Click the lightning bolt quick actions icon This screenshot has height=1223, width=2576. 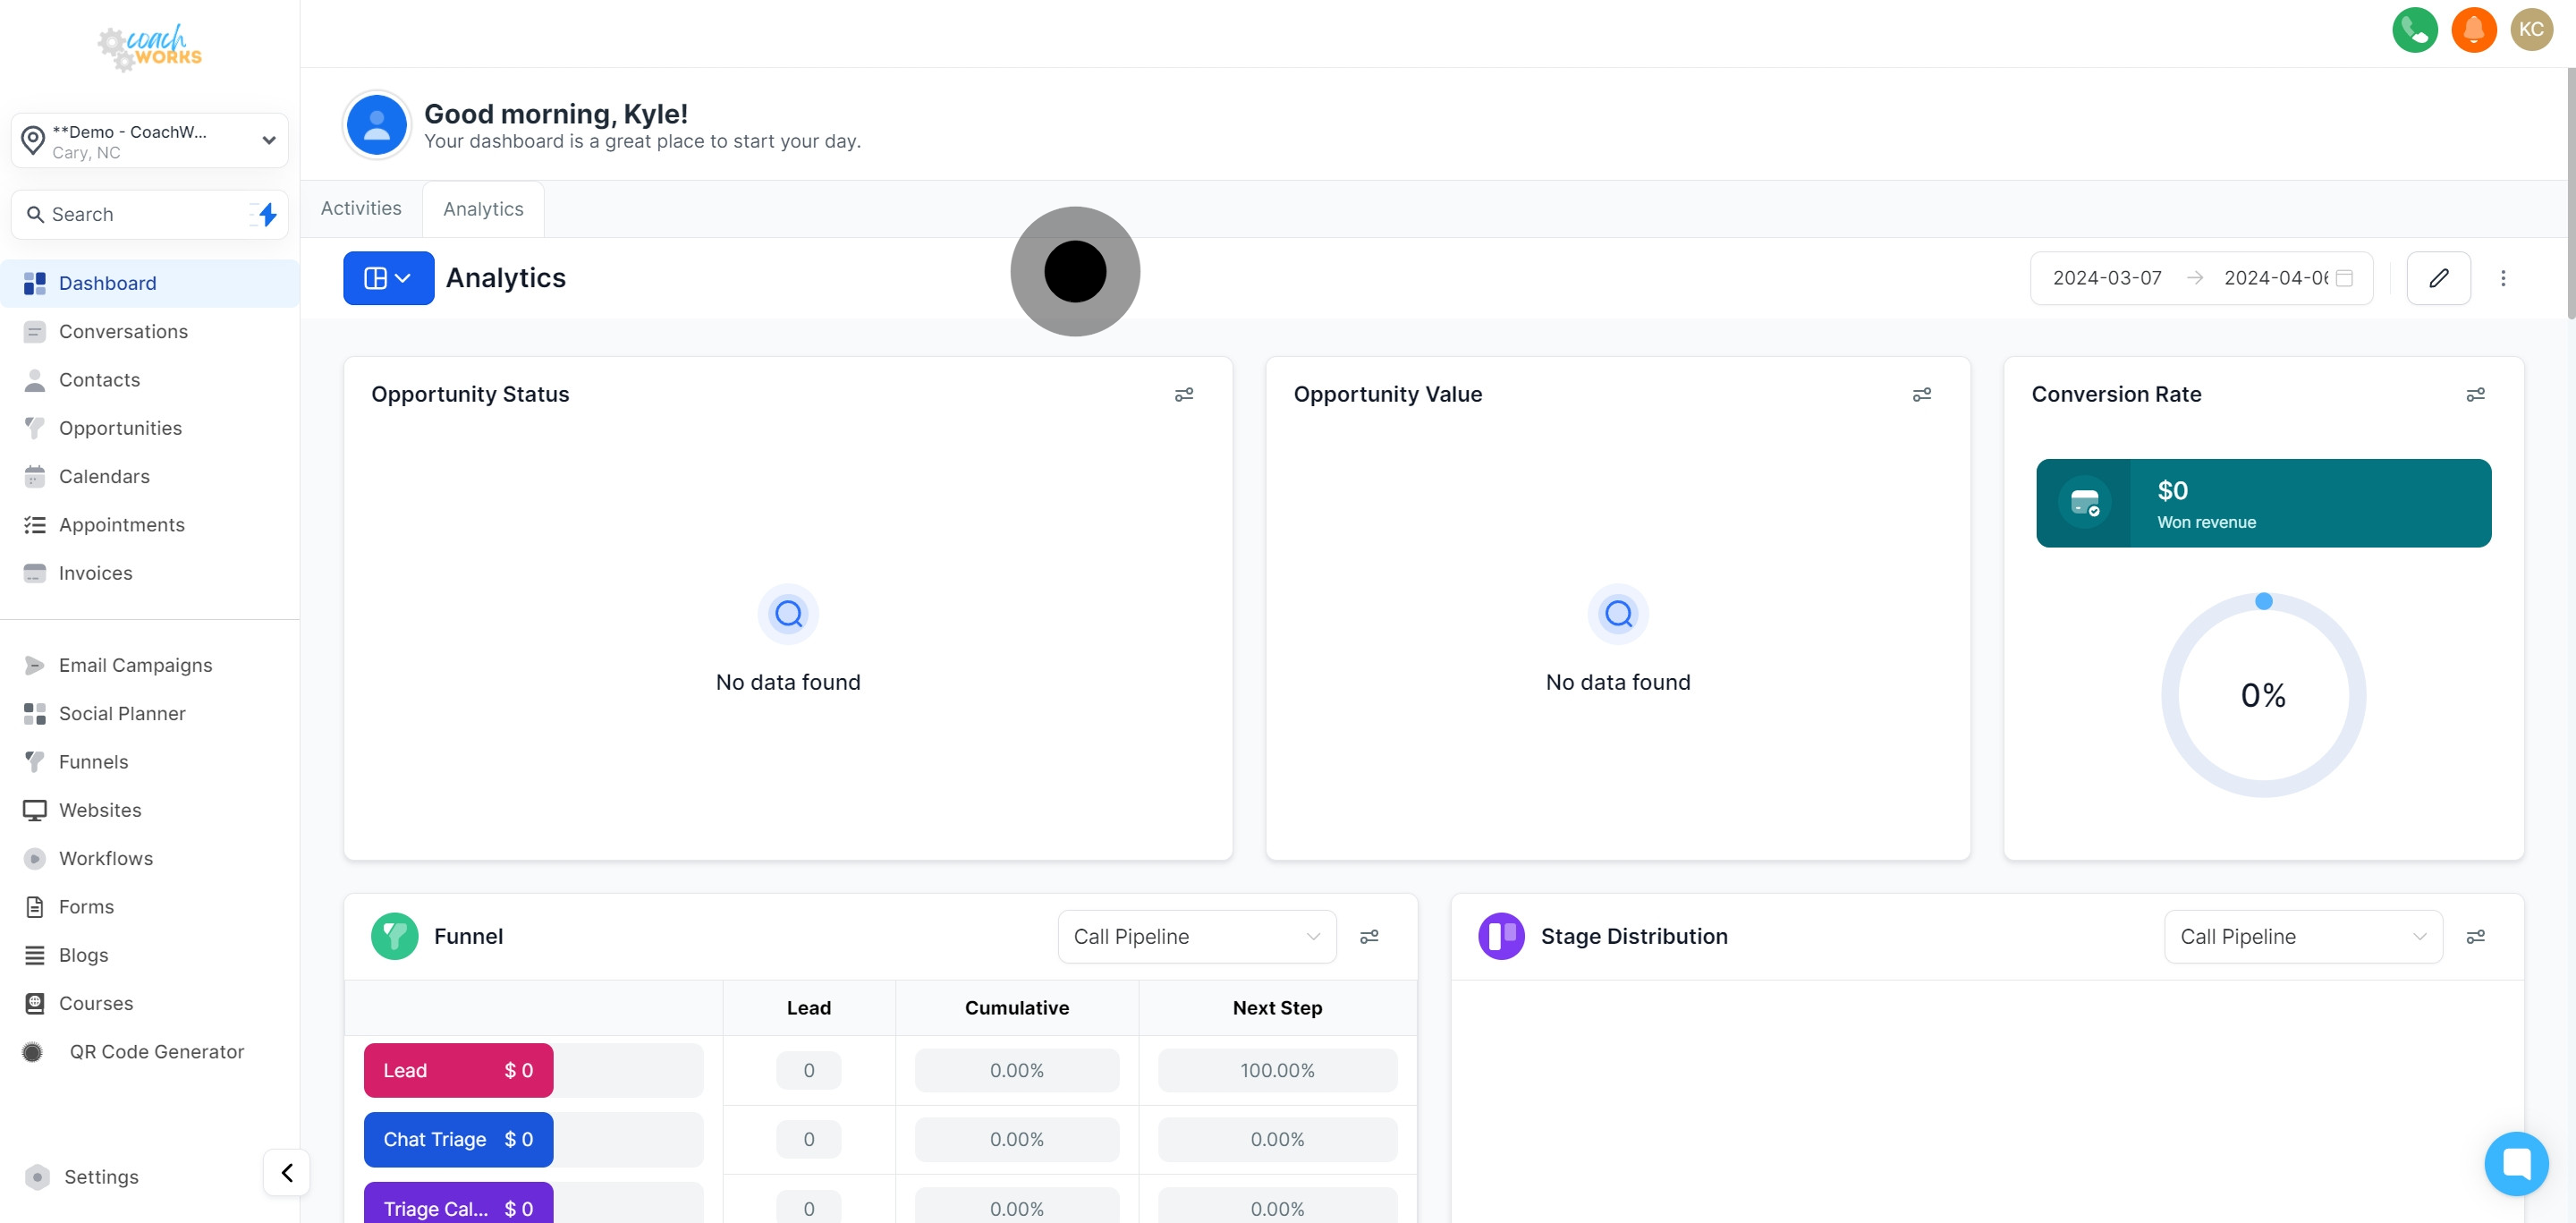click(x=266, y=214)
